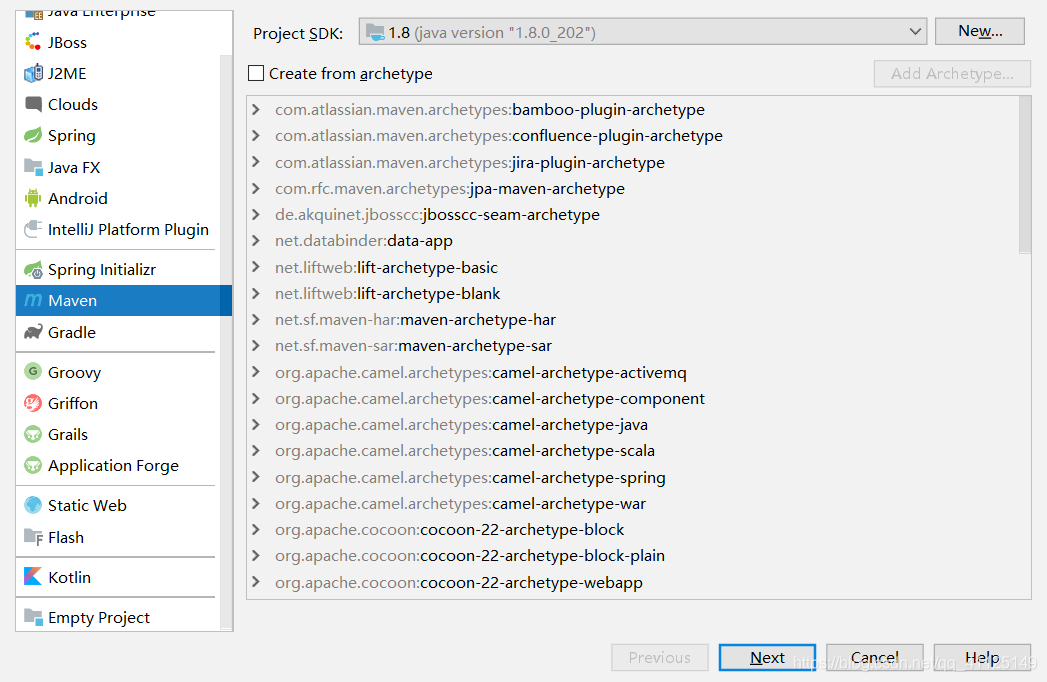Select Android project type label
This screenshot has height=682, width=1047.
coord(77,198)
